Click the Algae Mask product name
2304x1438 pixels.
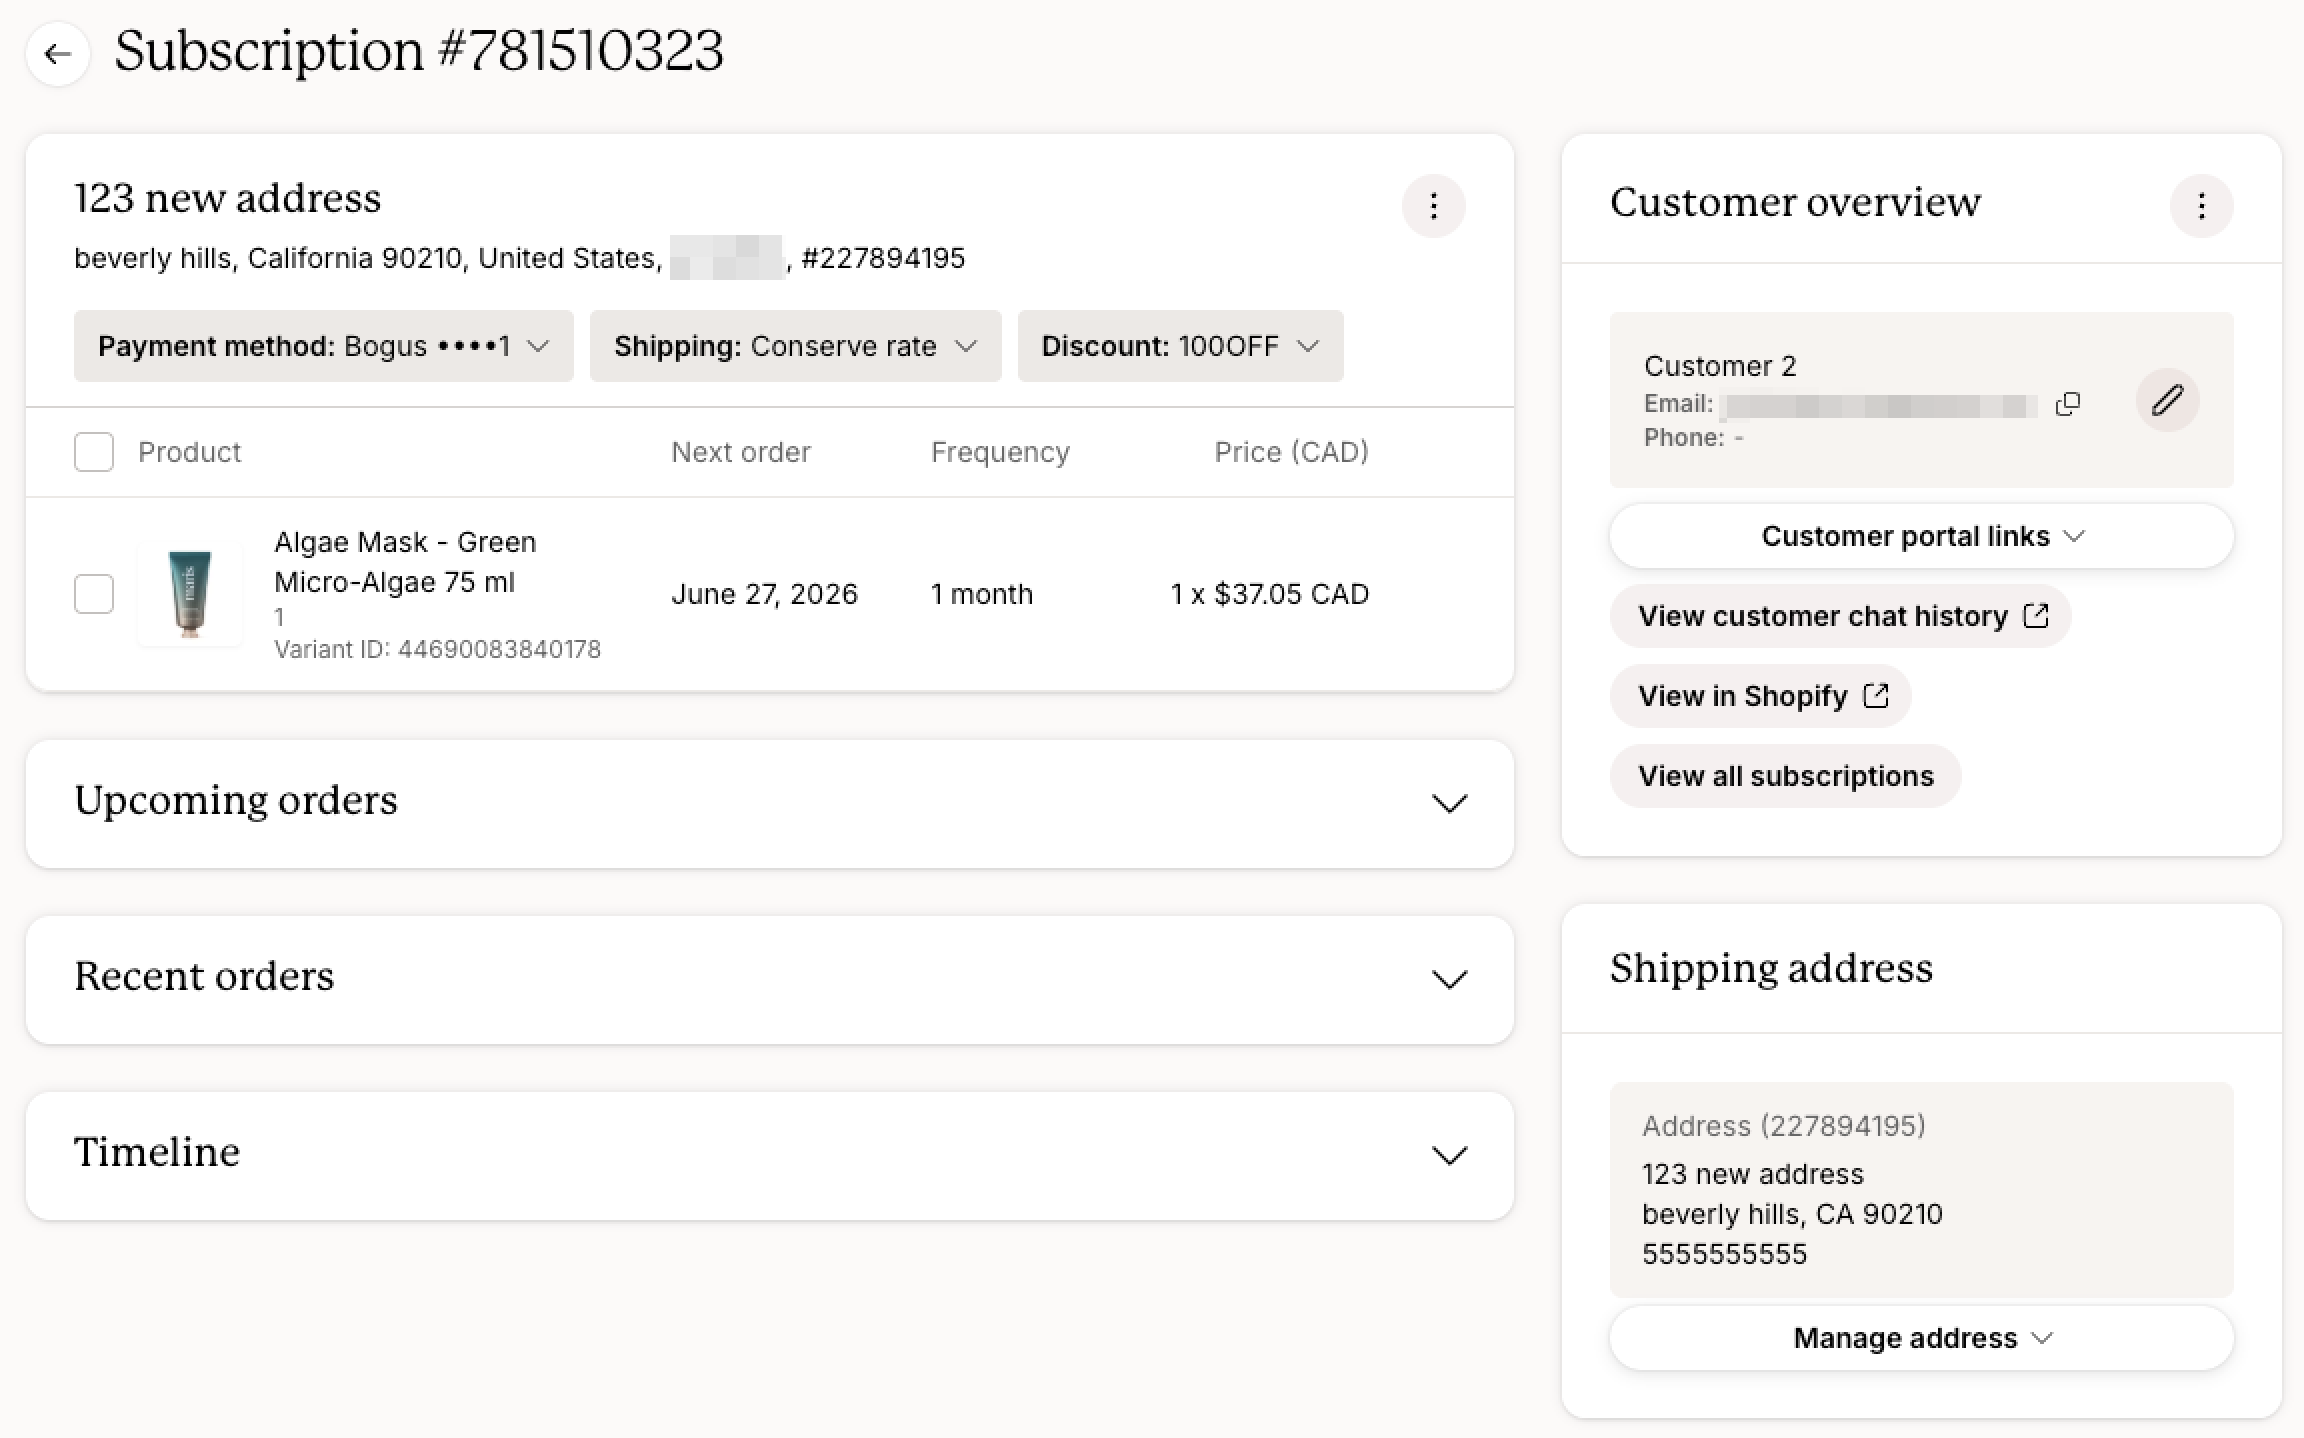405,562
